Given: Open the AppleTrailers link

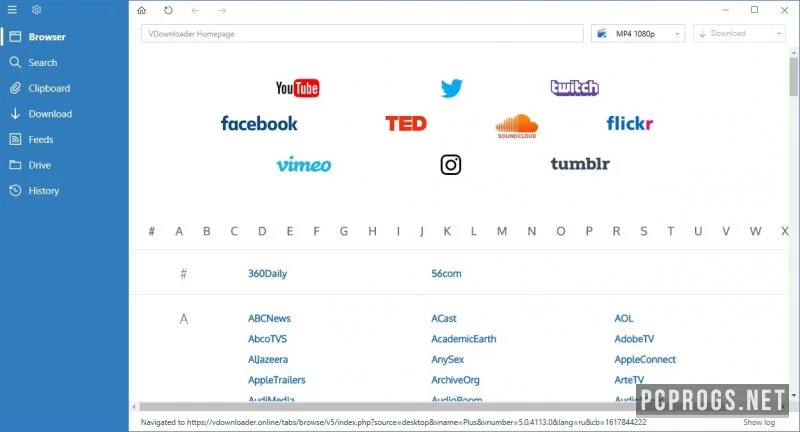Looking at the screenshot, I should click(277, 380).
